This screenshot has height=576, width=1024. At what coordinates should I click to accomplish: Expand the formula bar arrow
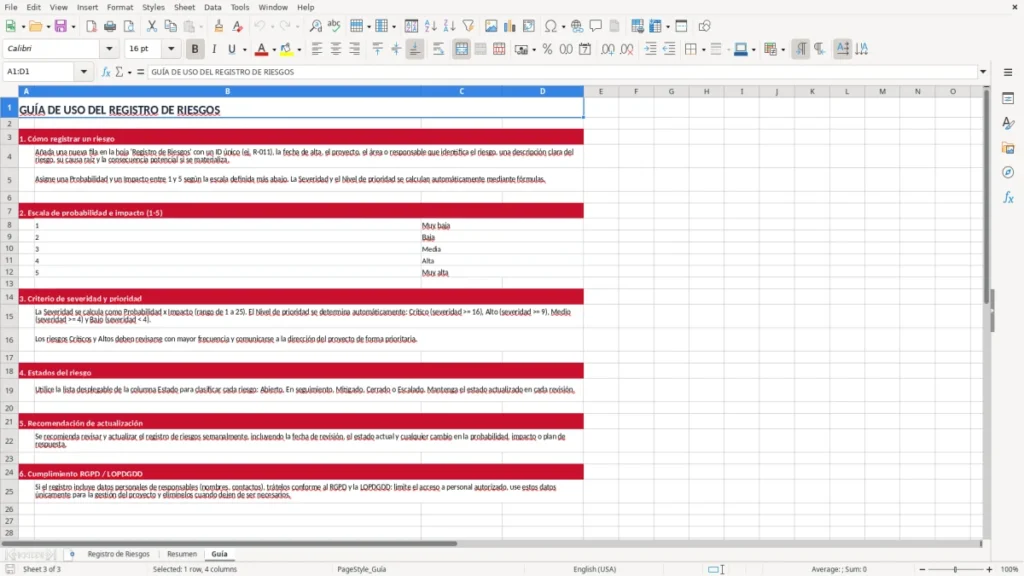(983, 72)
